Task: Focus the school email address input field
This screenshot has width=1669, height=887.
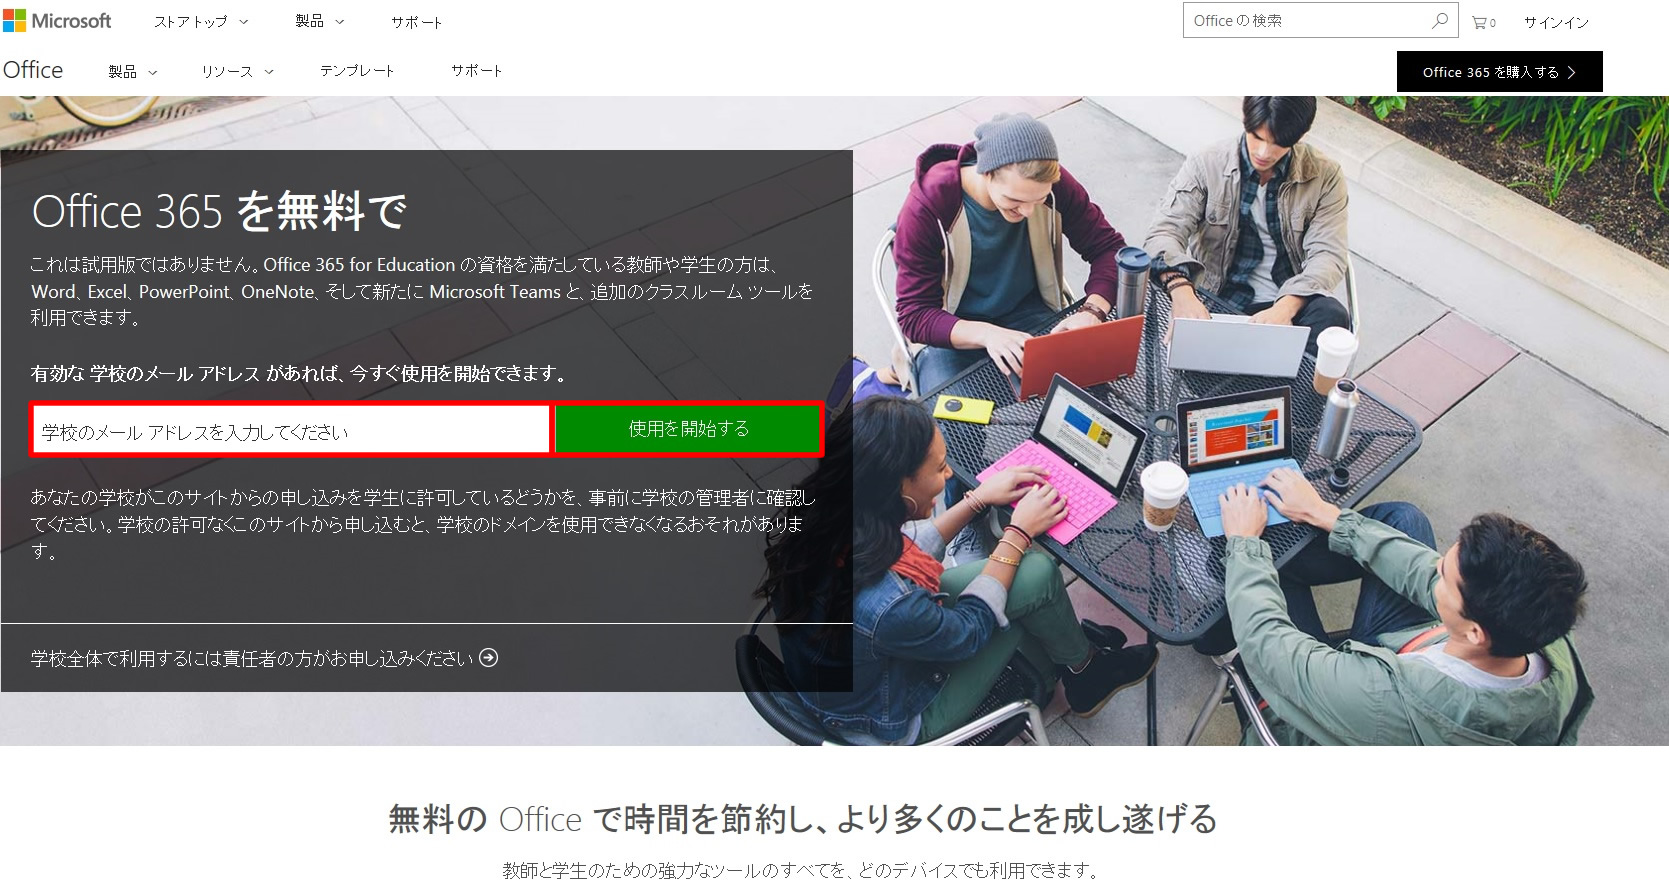Action: click(x=291, y=430)
